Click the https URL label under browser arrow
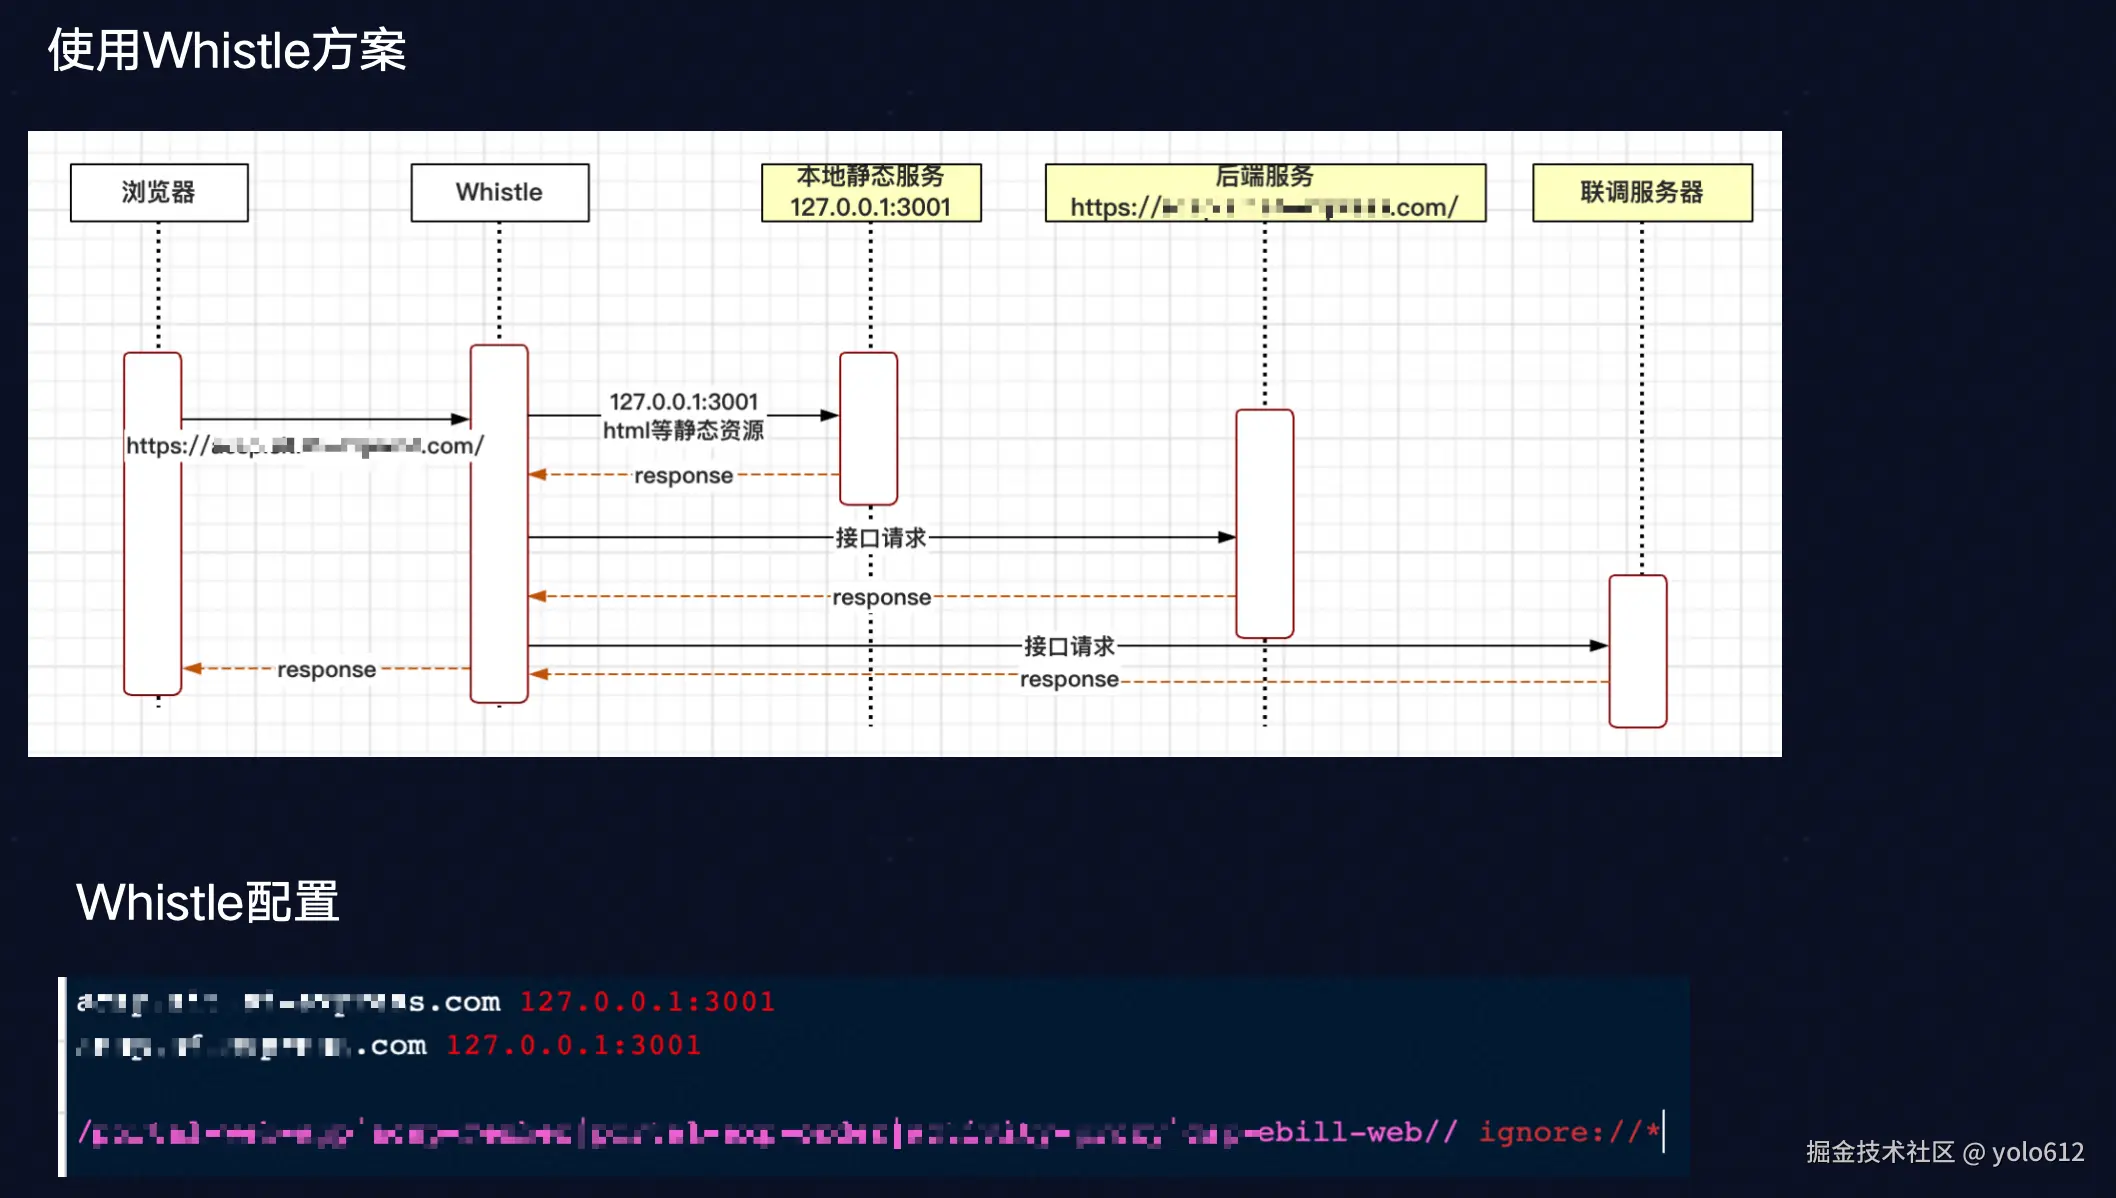 (304, 446)
